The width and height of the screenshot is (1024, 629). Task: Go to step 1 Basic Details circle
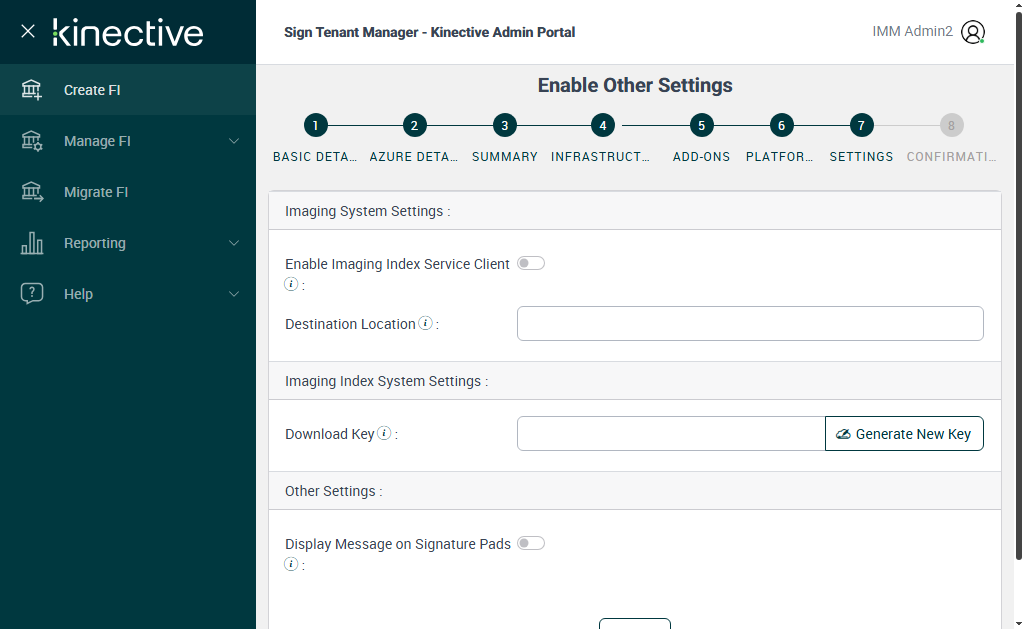[315, 125]
